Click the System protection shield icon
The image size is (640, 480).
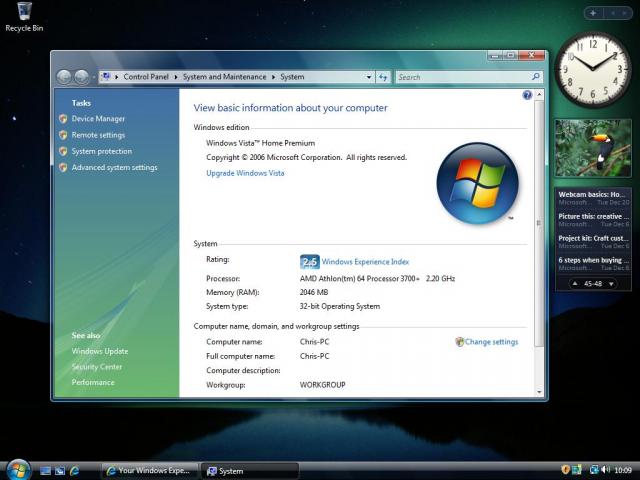coord(63,151)
